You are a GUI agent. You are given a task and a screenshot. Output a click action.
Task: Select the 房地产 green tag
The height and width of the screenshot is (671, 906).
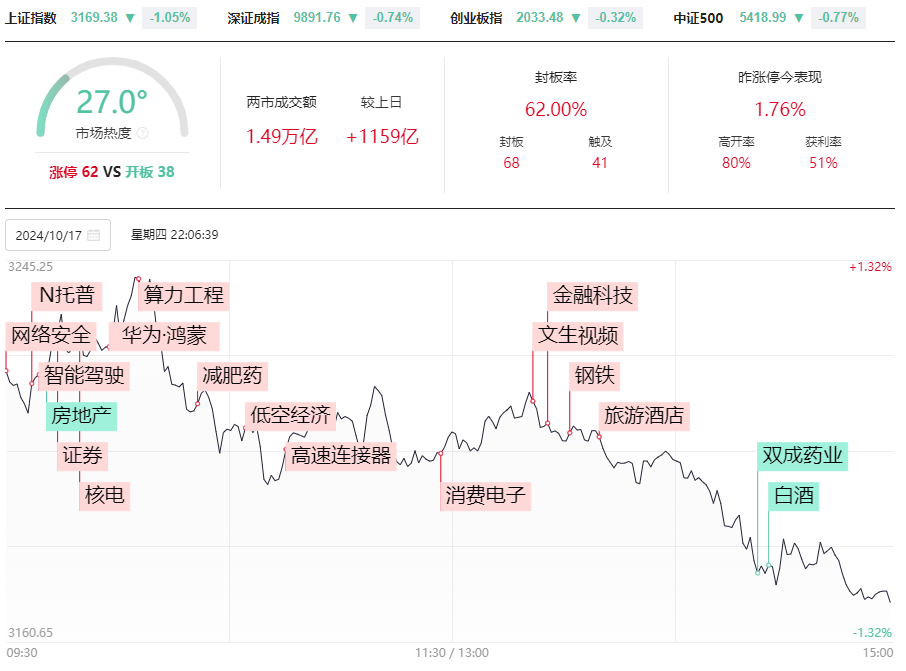(81, 416)
